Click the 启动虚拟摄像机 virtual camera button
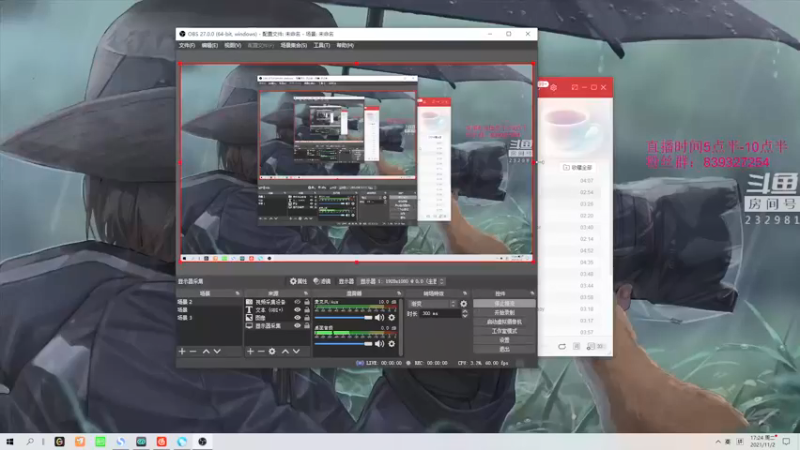The width and height of the screenshot is (800, 450). [504, 321]
